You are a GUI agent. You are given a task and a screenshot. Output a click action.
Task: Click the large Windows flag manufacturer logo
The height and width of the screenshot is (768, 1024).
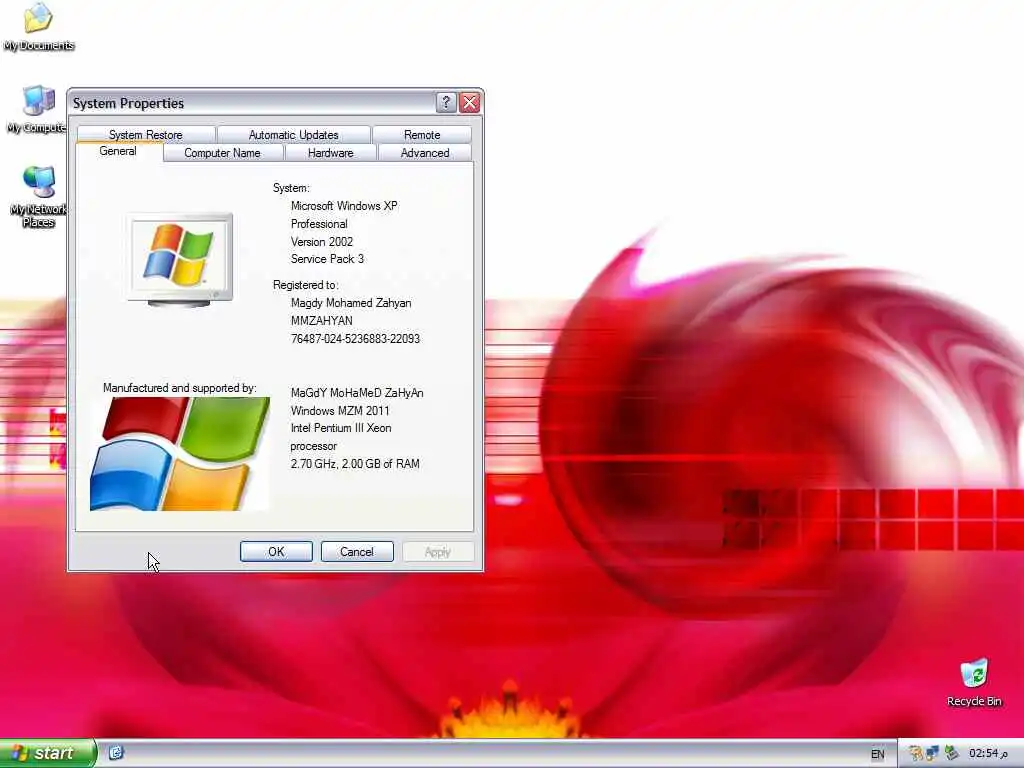point(180,454)
